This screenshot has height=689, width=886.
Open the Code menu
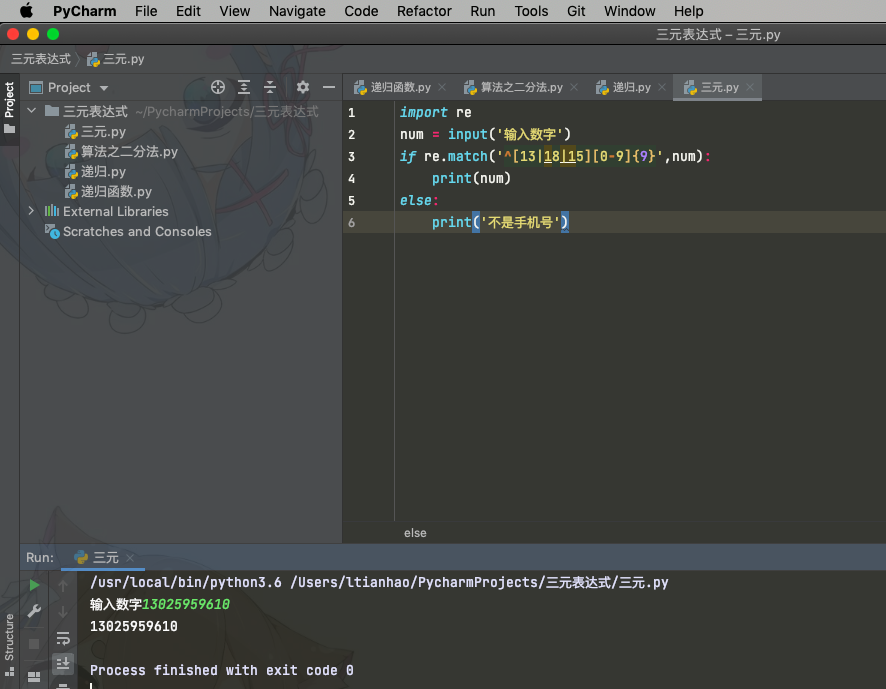click(361, 11)
